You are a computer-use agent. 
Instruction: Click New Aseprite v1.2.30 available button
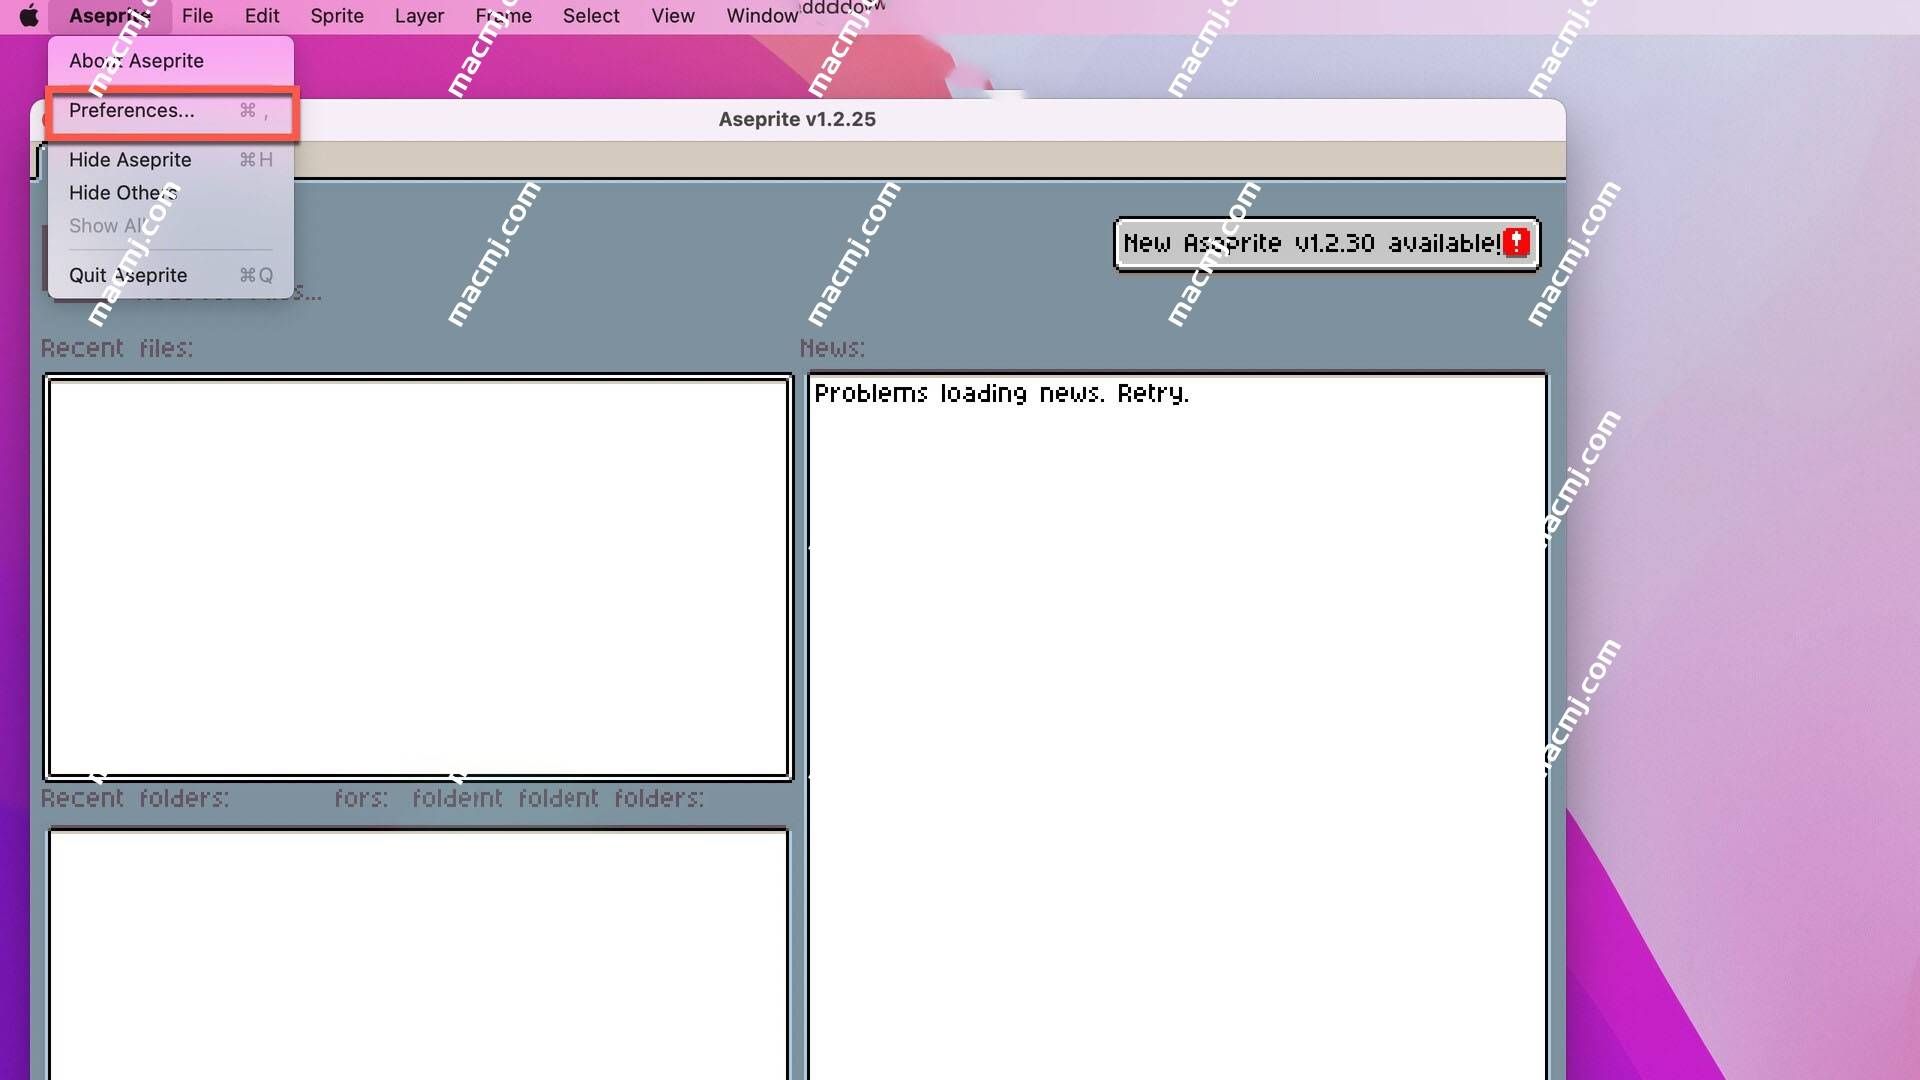pyautogui.click(x=1326, y=244)
